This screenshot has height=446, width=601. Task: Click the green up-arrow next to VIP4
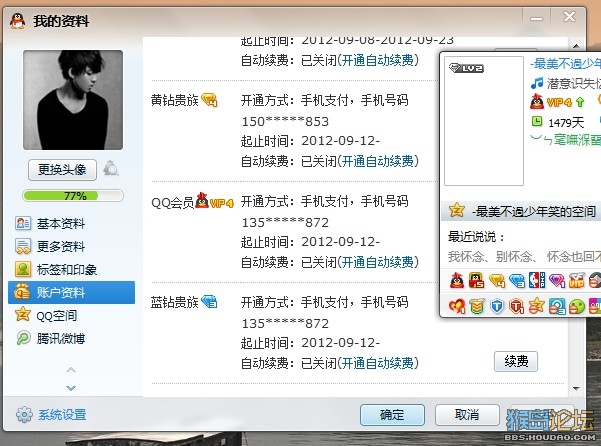[580, 102]
